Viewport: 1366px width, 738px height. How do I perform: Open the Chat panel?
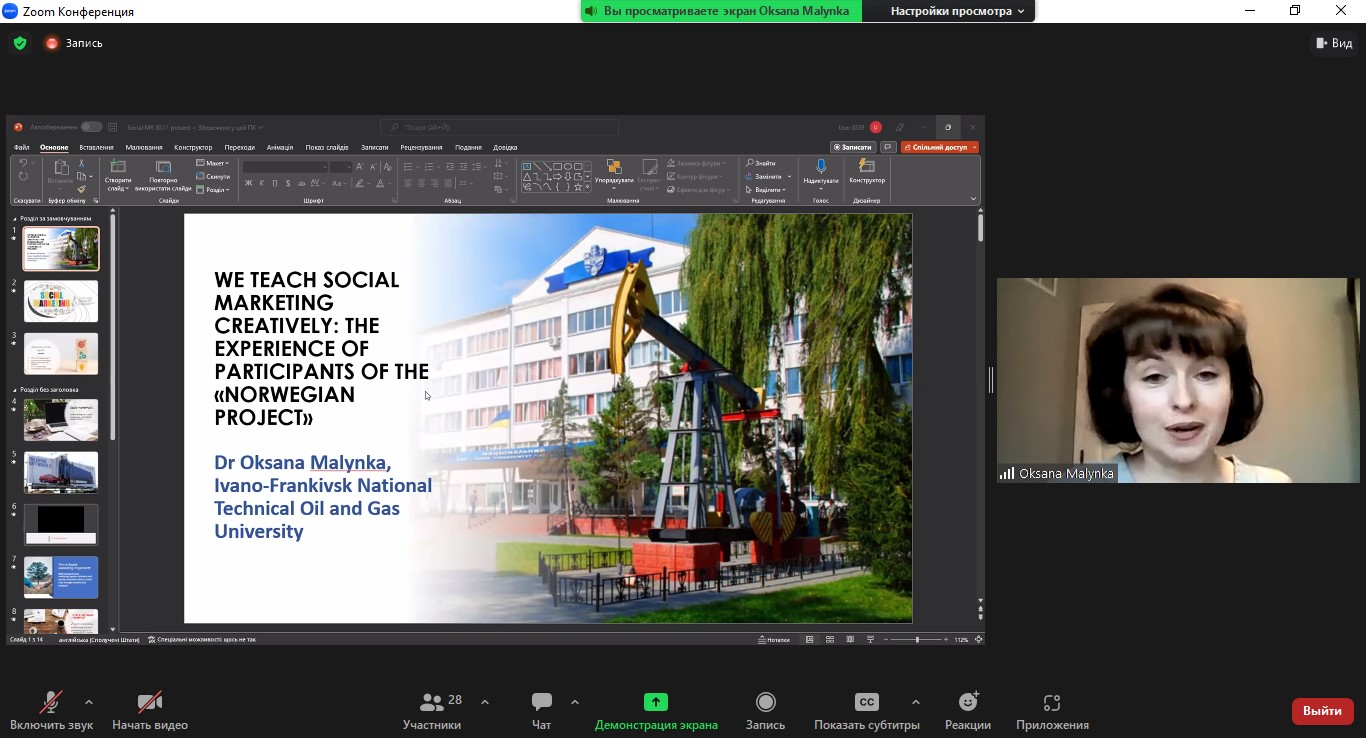click(x=541, y=710)
